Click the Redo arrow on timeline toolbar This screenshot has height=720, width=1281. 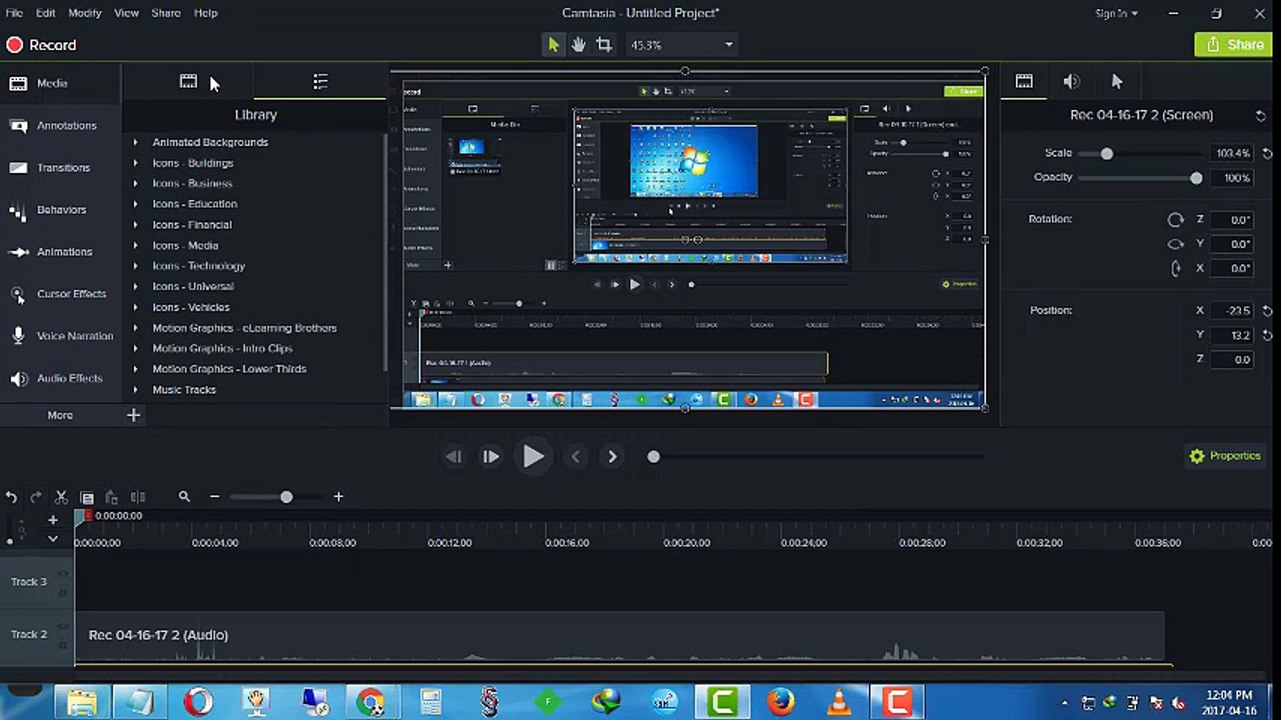pyautogui.click(x=36, y=497)
